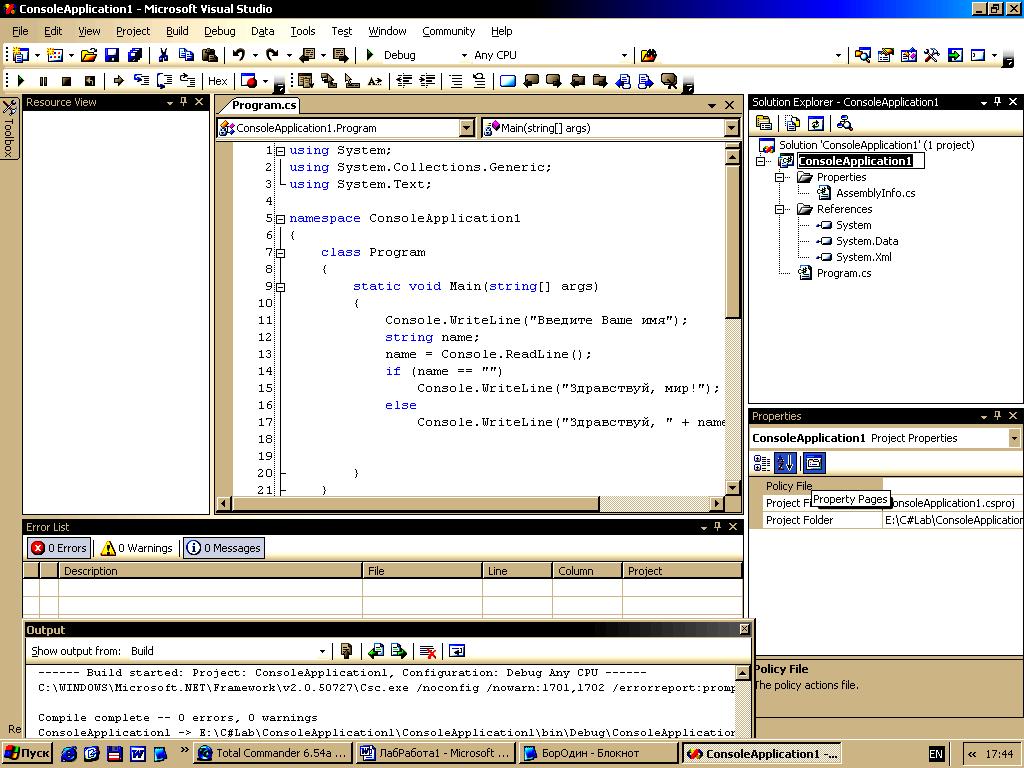Click the Save icon in the toolbar
Image resolution: width=1024 pixels, height=768 pixels.
112,55
